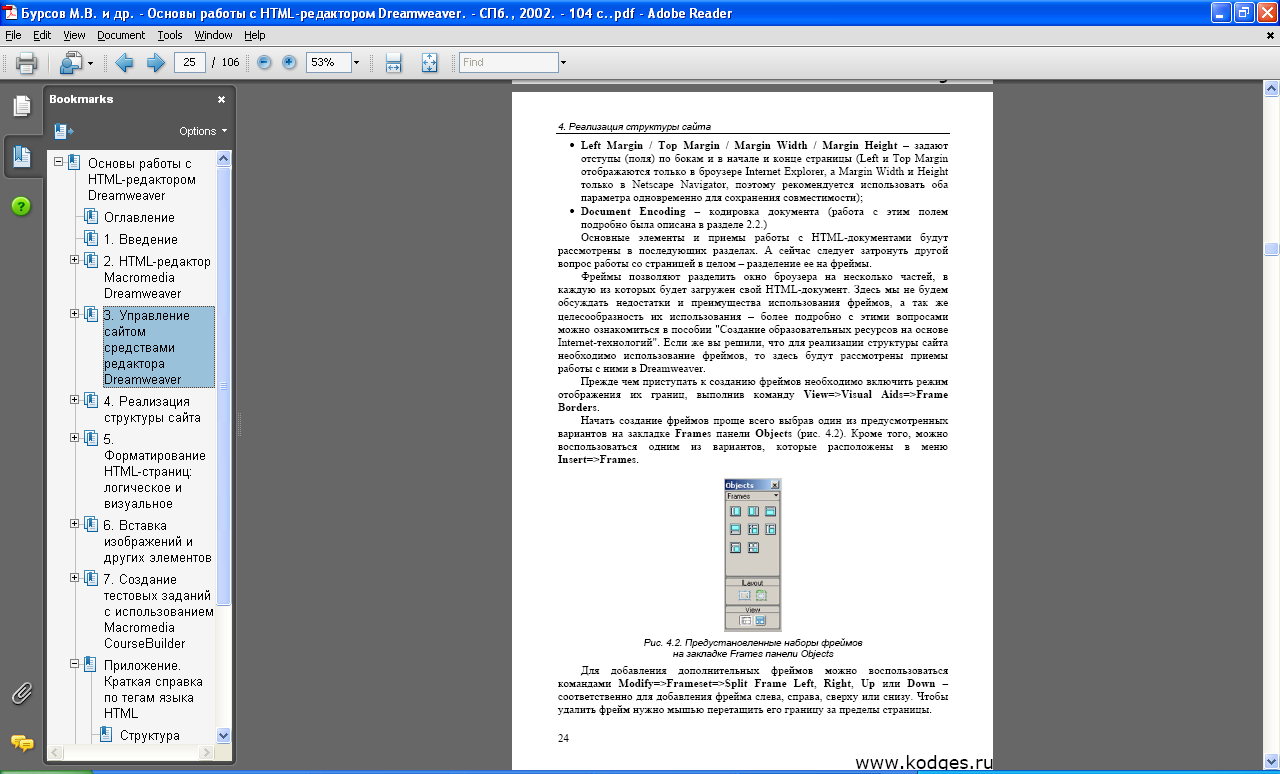Select bookmark 4. Реализация структуры сайта
Image resolution: width=1280 pixels, height=774 pixels.
tap(152, 409)
